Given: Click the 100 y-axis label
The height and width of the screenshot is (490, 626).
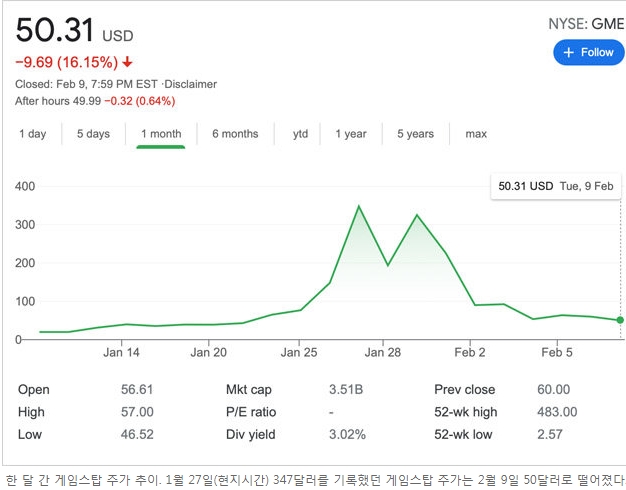Looking at the screenshot, I should 25,301.
